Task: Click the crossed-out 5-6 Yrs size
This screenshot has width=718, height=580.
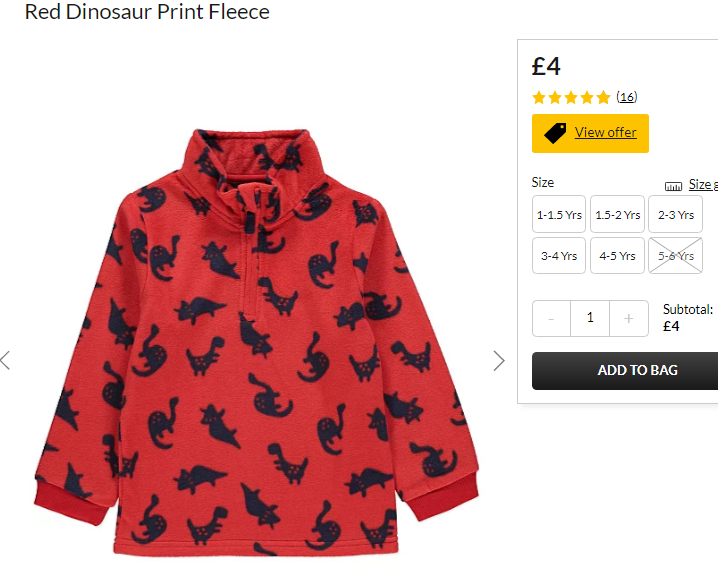Action: [675, 255]
